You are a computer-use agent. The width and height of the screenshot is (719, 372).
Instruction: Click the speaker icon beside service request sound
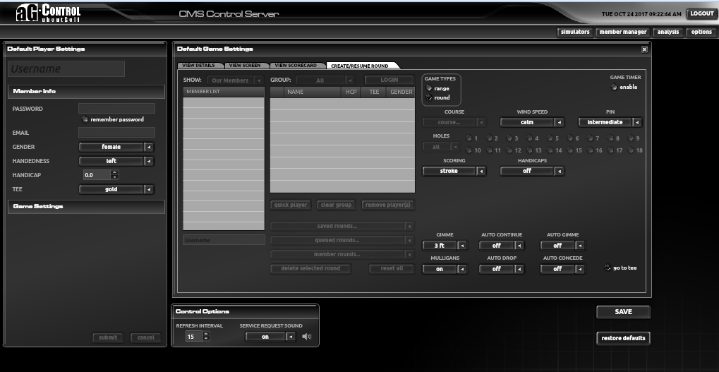[x=307, y=337]
